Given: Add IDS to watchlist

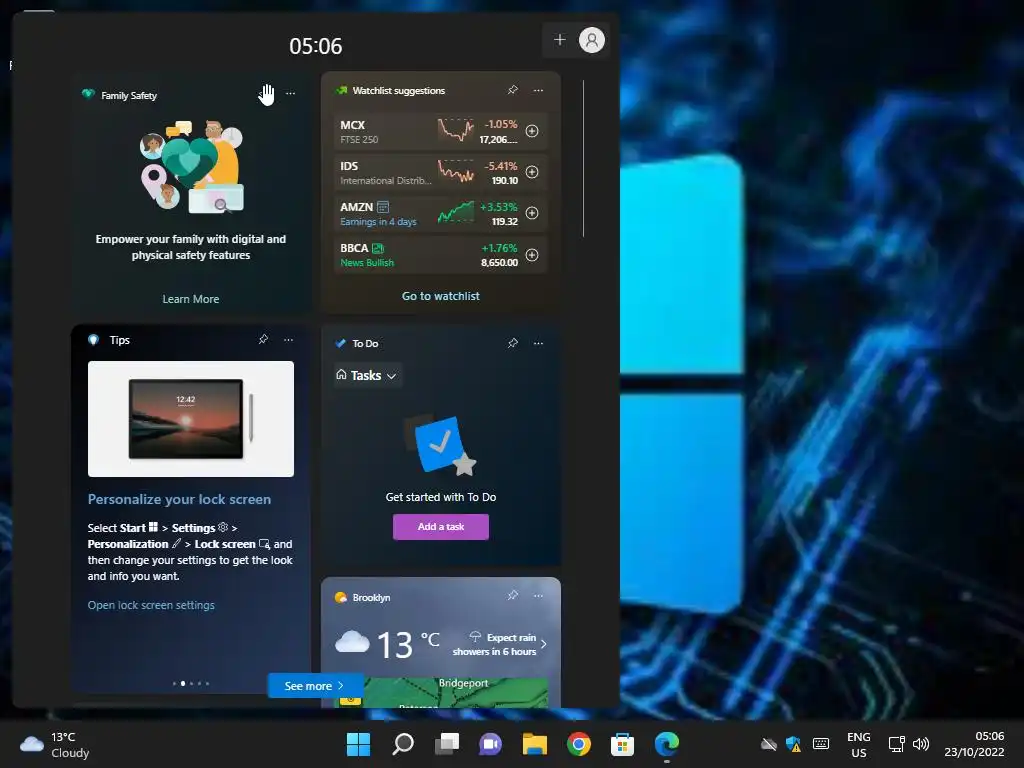Looking at the screenshot, I should pyautogui.click(x=532, y=172).
